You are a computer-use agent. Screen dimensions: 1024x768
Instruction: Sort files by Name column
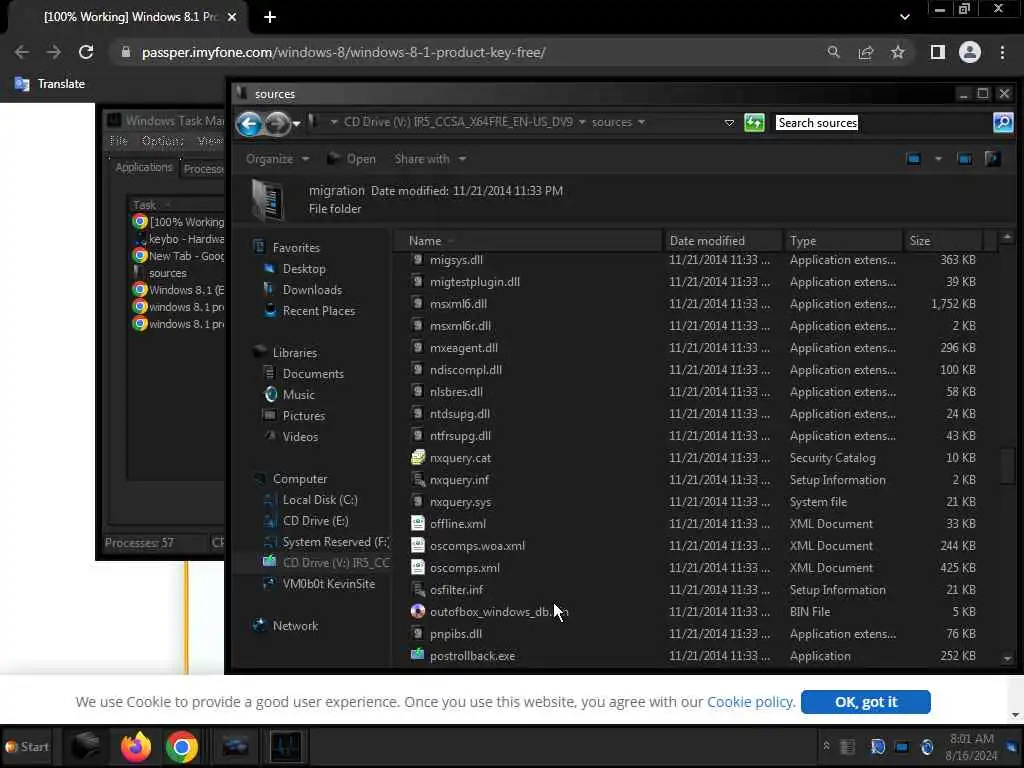coord(529,241)
